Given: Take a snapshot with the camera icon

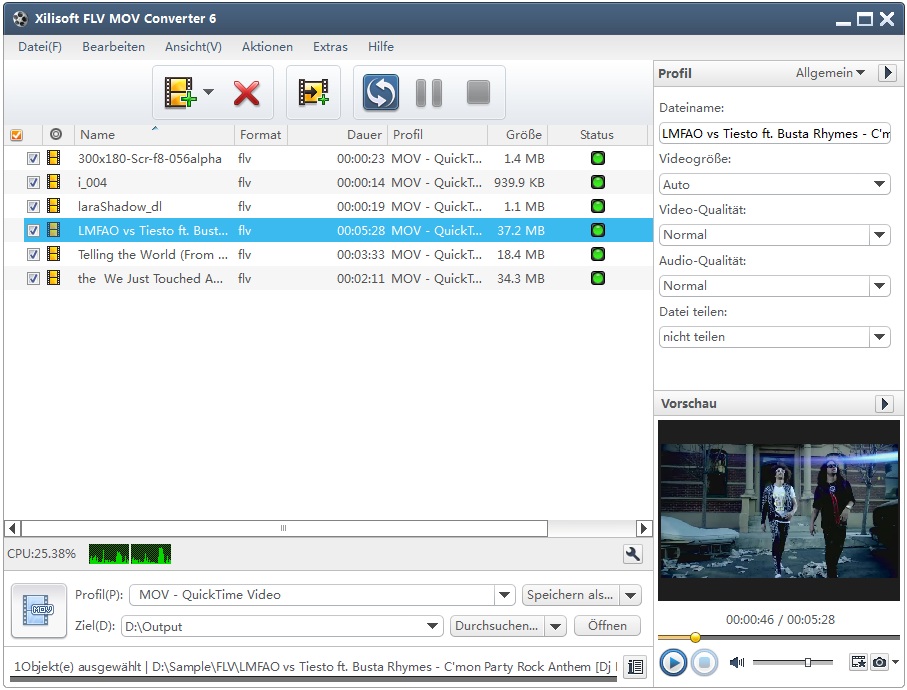Looking at the screenshot, I should pyautogui.click(x=880, y=662).
